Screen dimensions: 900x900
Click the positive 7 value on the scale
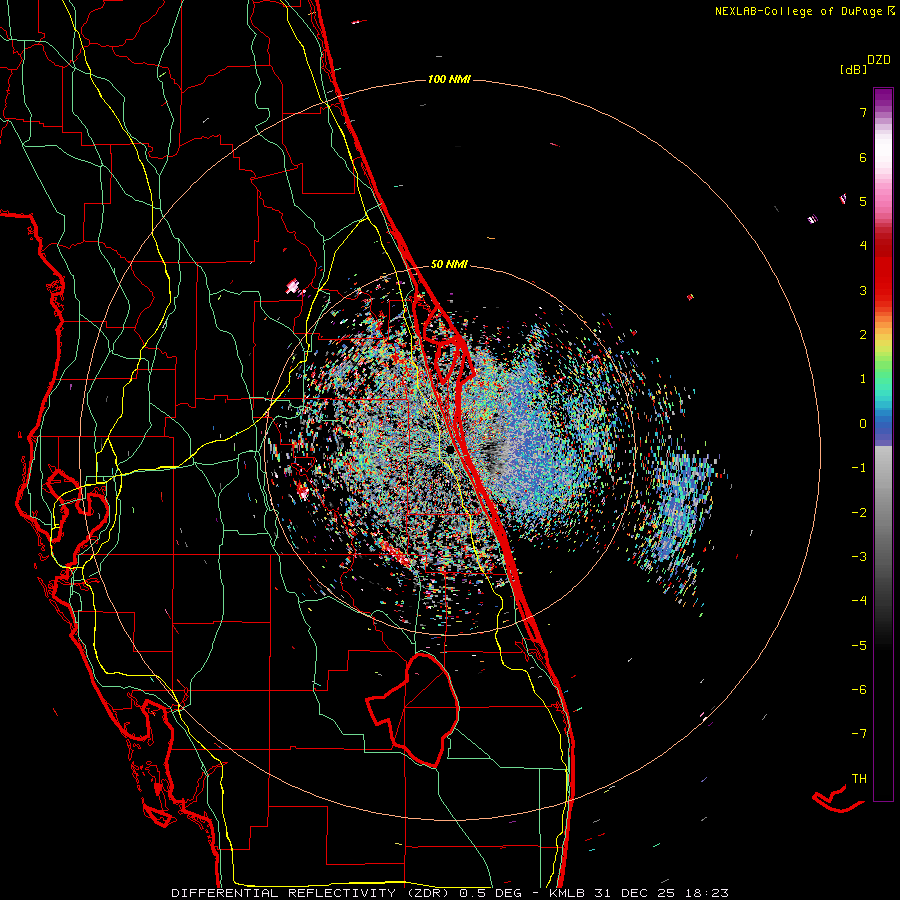[863, 112]
